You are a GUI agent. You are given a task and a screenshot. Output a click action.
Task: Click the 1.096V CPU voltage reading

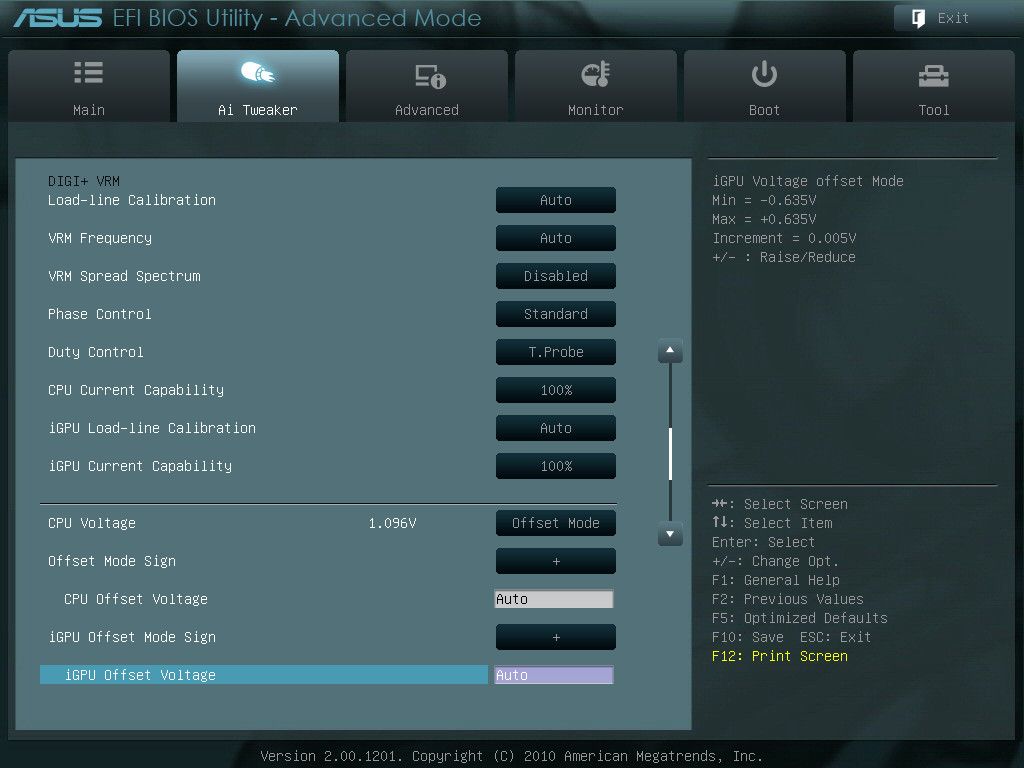click(392, 523)
